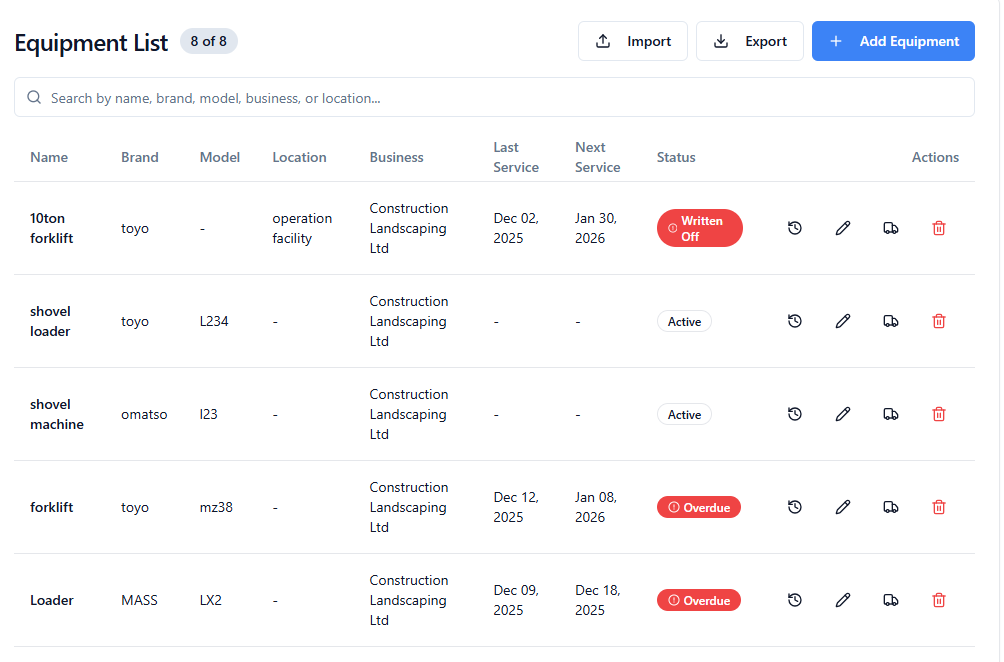Delete the shovel loader entry

pos(938,321)
